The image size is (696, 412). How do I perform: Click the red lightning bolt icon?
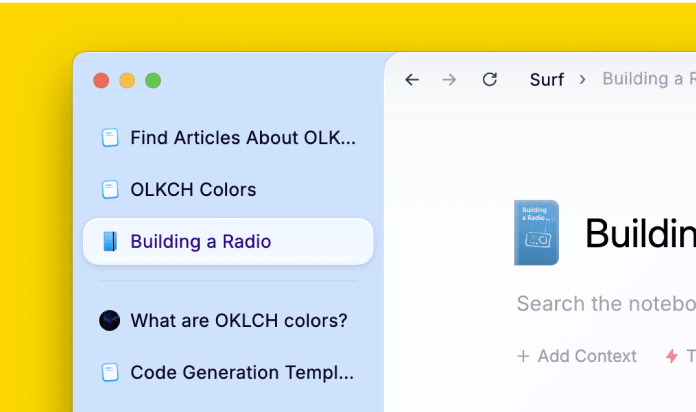tap(671, 356)
